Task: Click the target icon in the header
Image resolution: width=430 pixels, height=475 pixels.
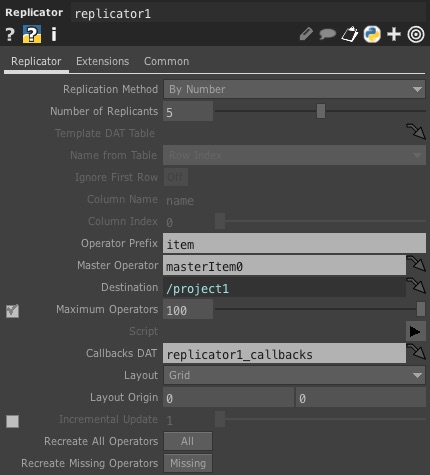Action: 416,34
